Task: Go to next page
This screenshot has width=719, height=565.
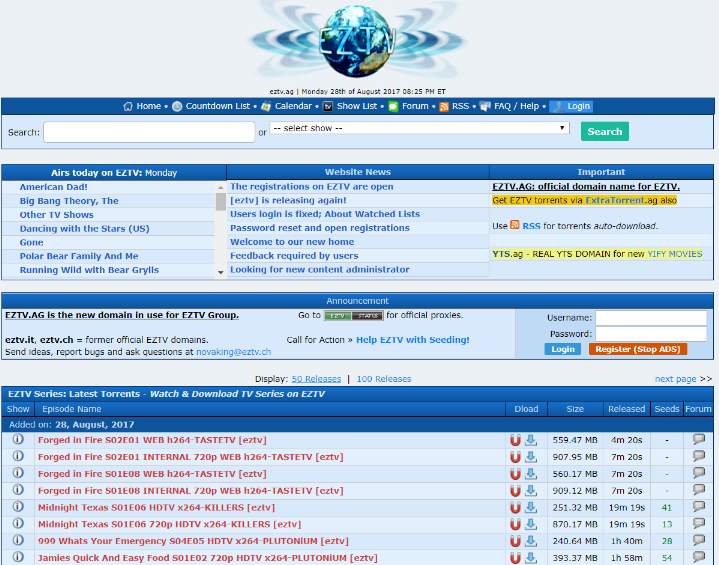Action: [x=675, y=379]
